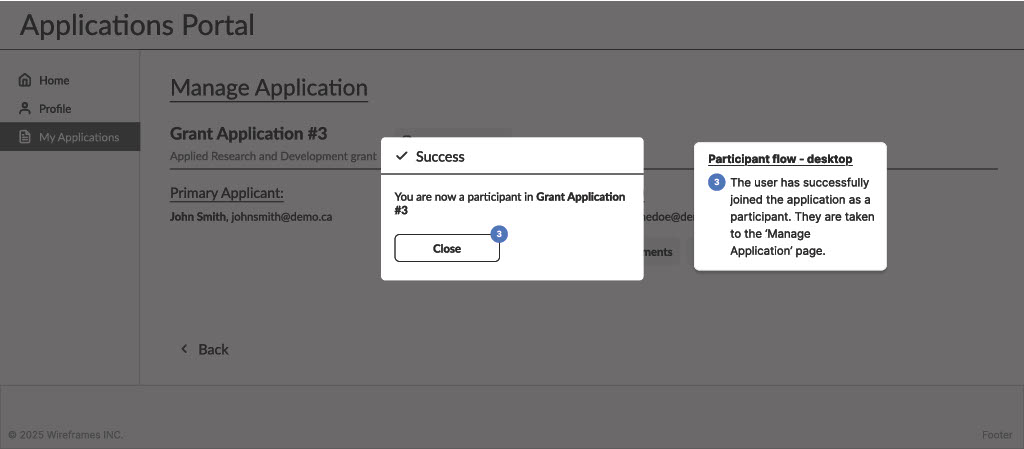Click badge 3 on the Close button

pos(500,234)
